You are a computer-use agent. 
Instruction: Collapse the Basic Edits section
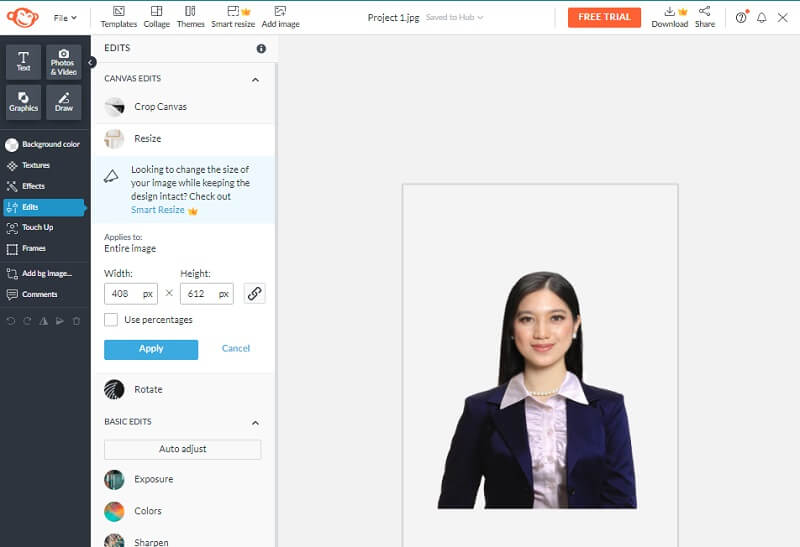coord(255,422)
